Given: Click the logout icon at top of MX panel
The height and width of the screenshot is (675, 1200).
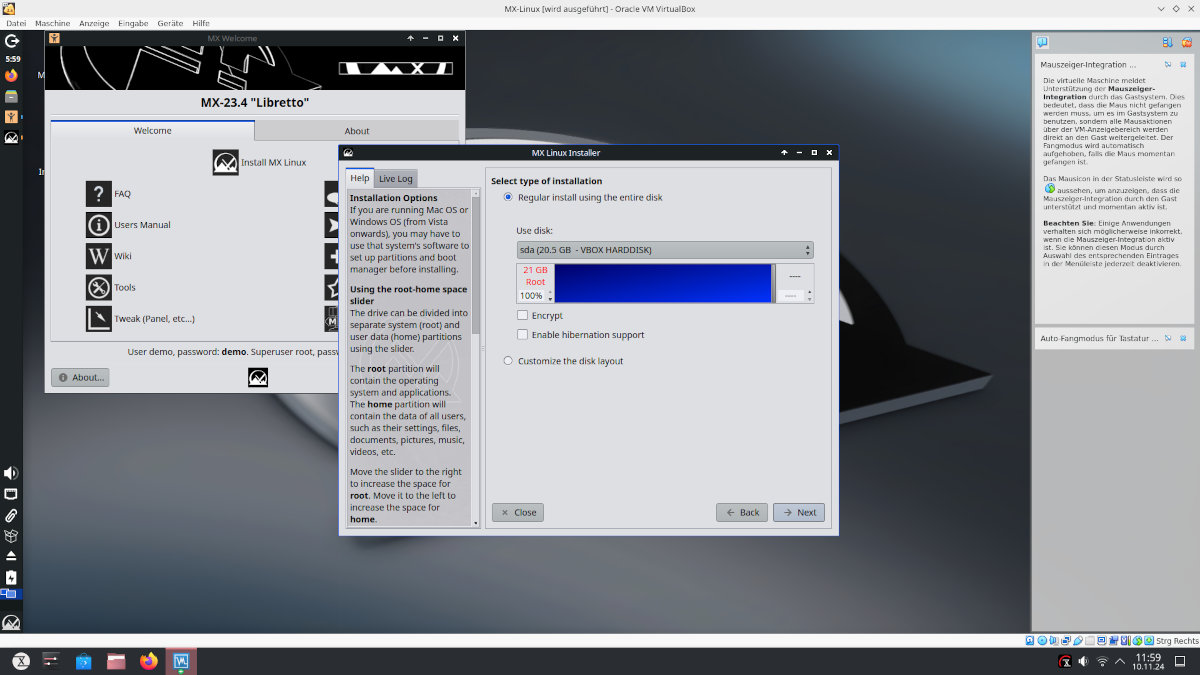Looking at the screenshot, I should (11, 41).
